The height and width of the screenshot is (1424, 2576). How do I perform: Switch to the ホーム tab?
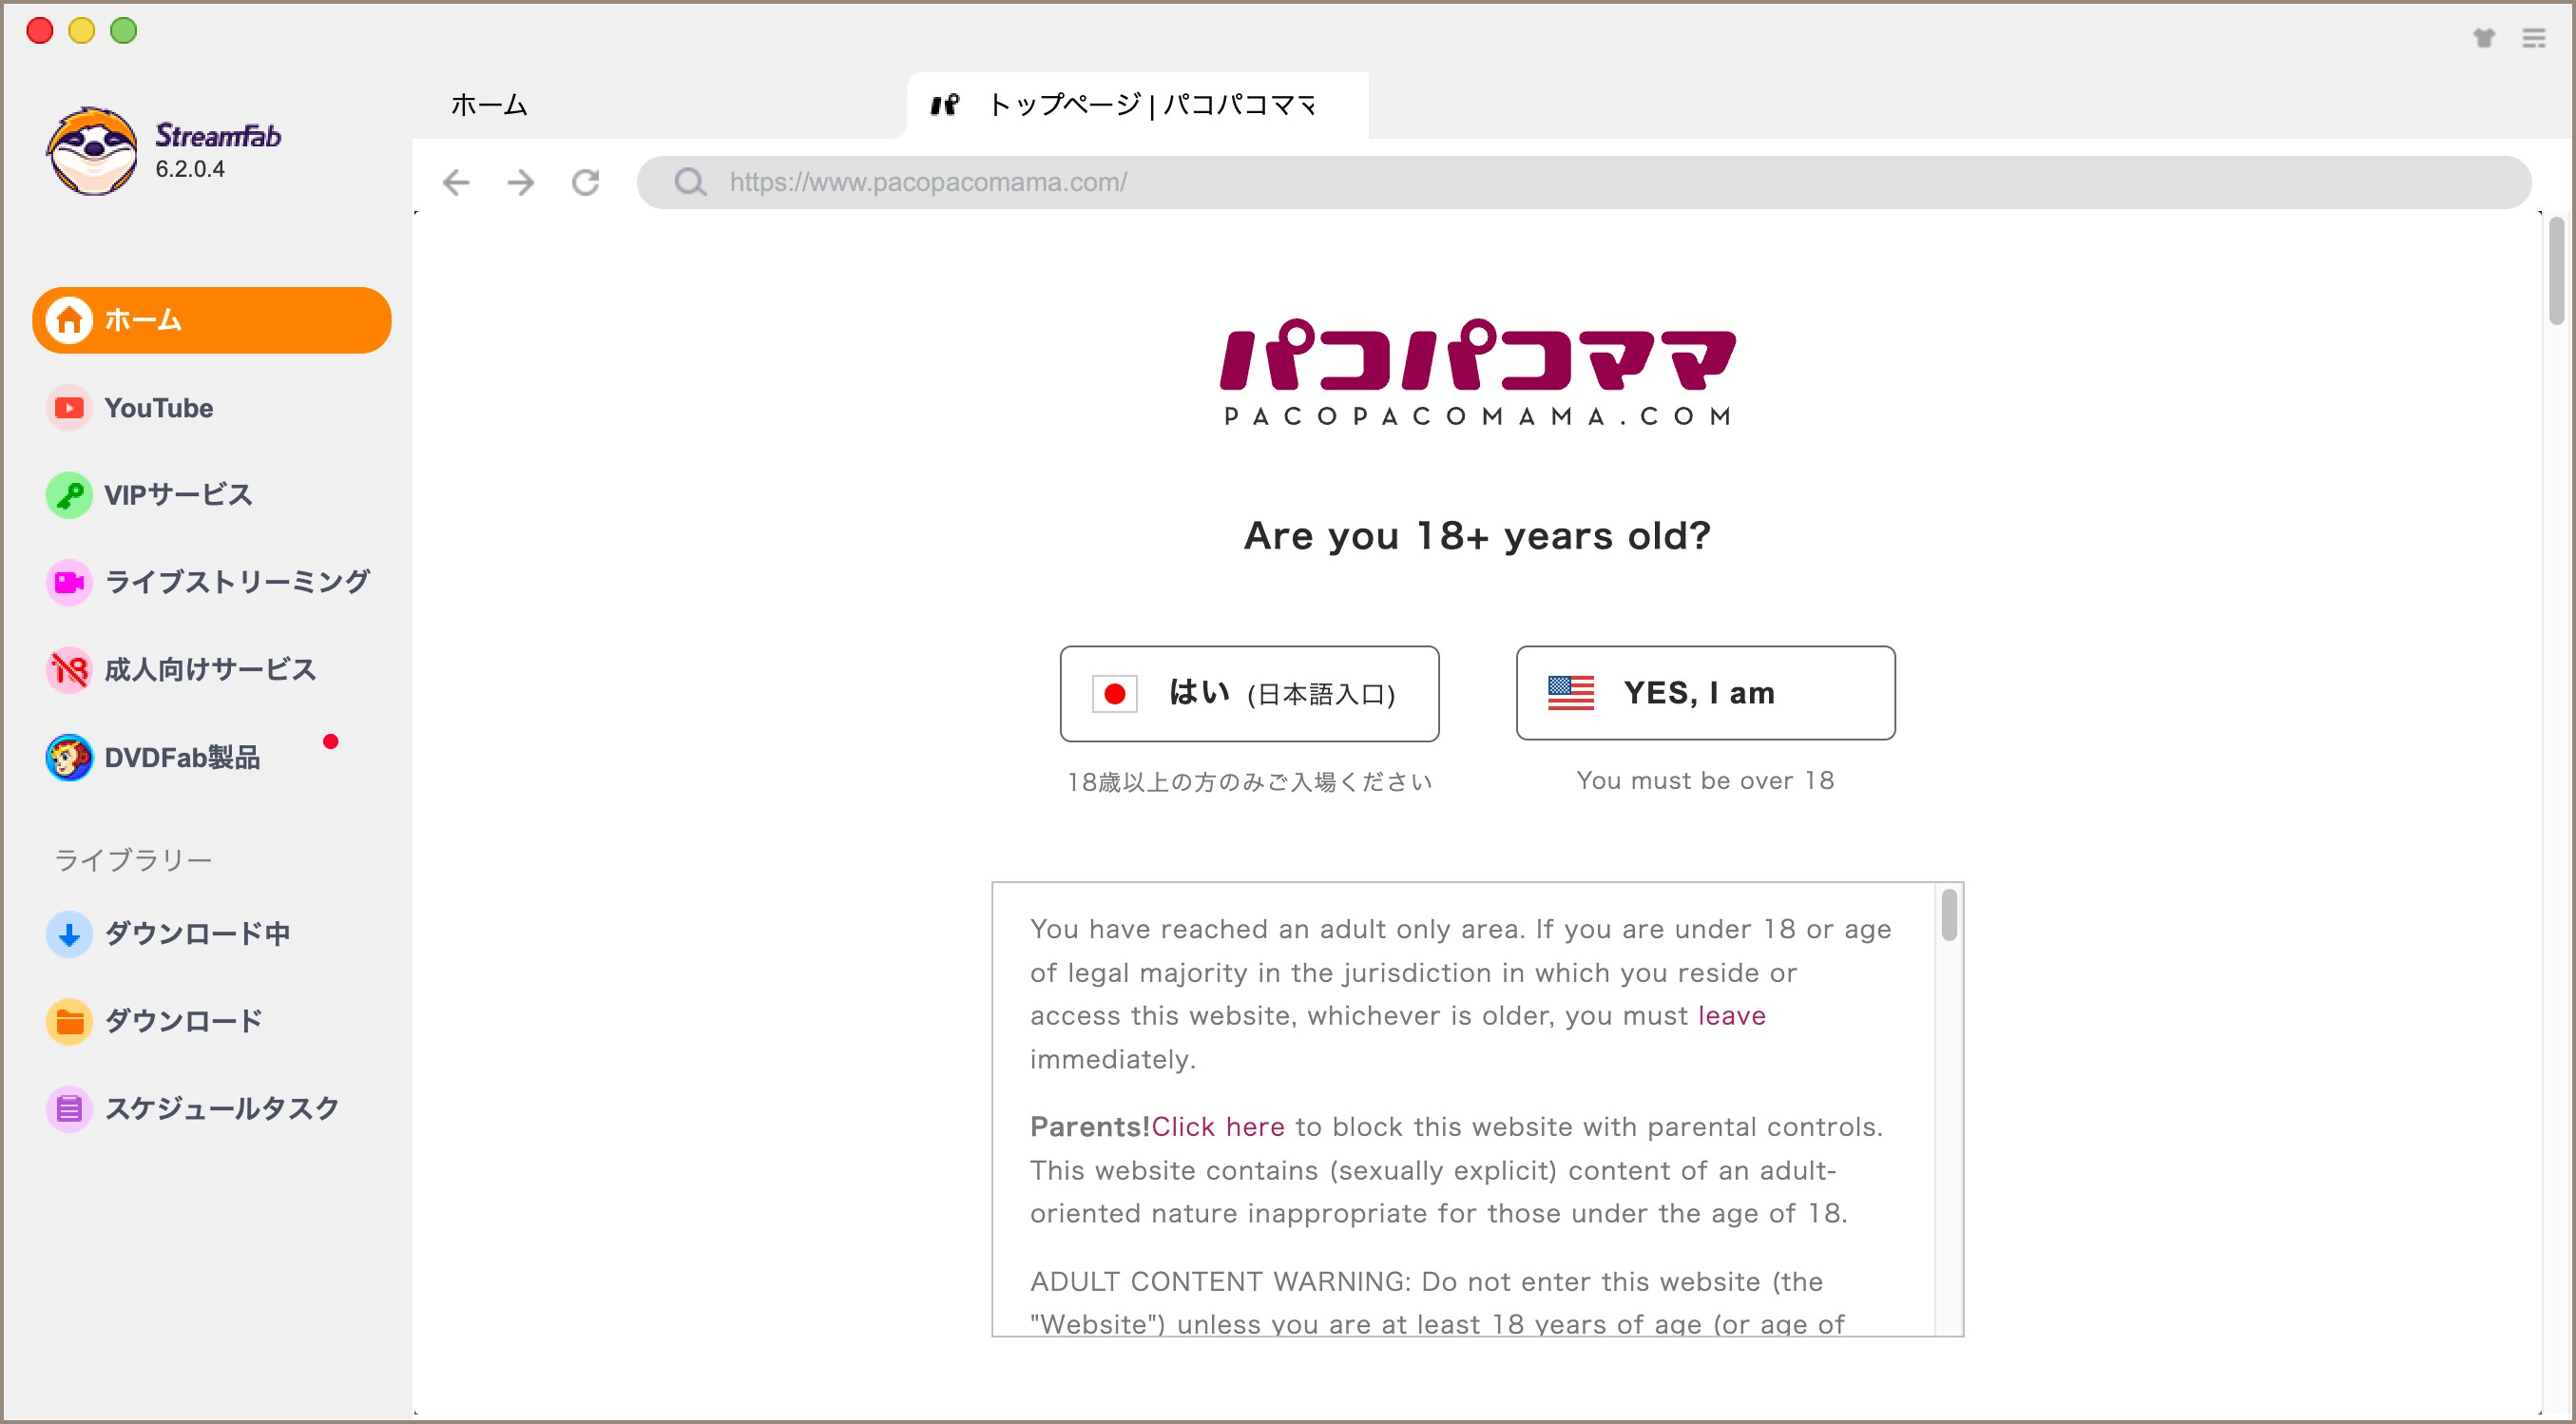[x=489, y=104]
